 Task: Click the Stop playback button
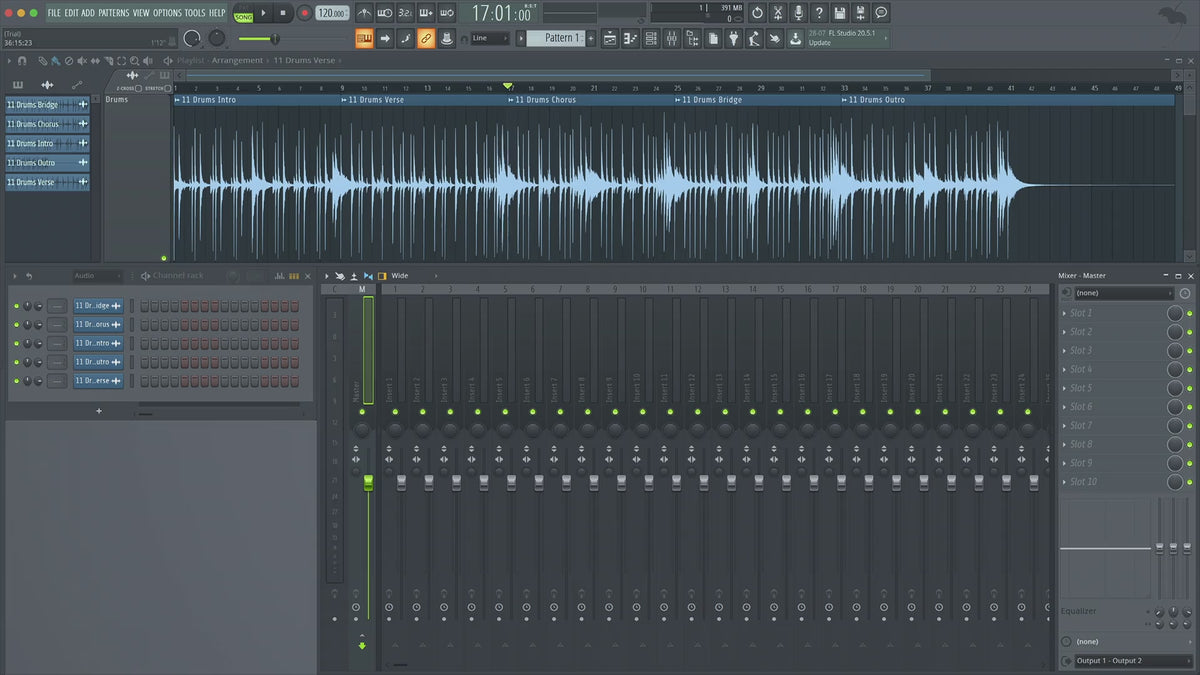283,13
